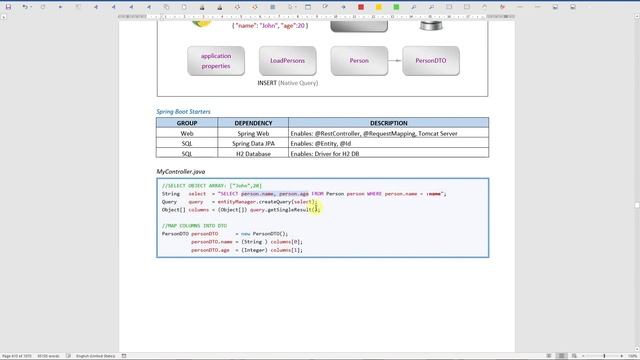640x360 pixels.
Task: Click the JSON text with name John
Action: pyautogui.click(x=270, y=25)
